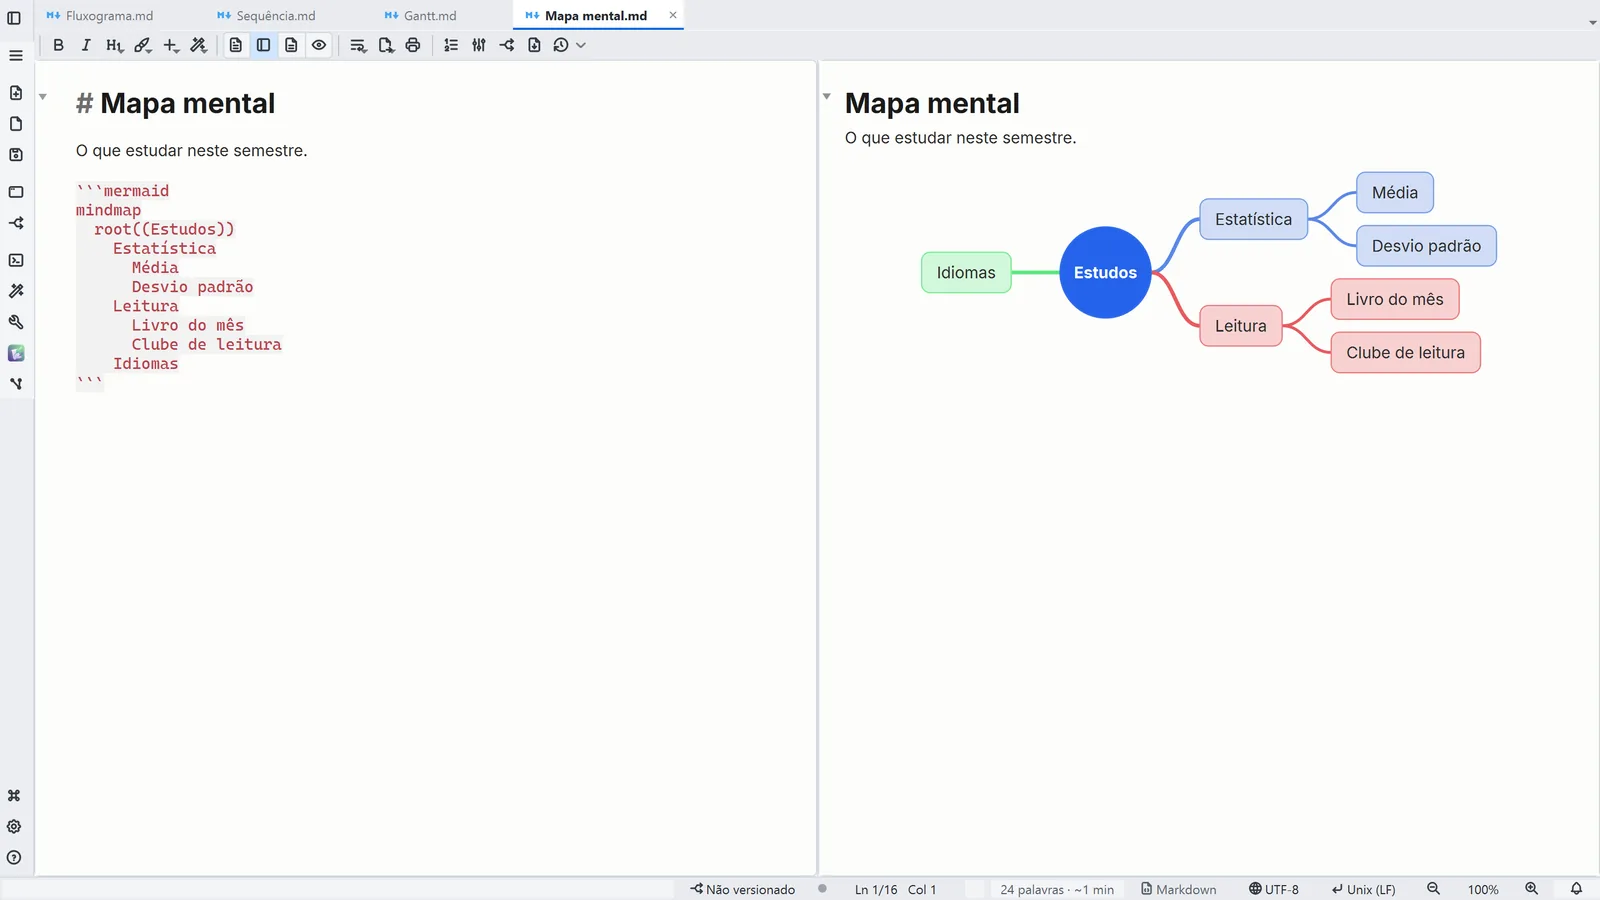Close the Mapa mental.md tab
The width and height of the screenshot is (1600, 900).
(x=673, y=15)
